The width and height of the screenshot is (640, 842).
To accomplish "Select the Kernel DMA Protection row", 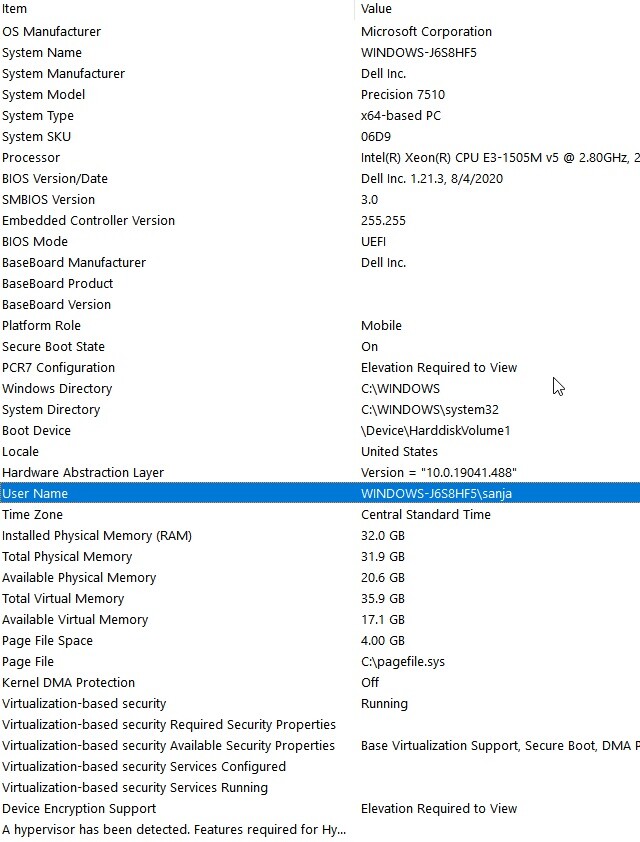I will pos(320,683).
